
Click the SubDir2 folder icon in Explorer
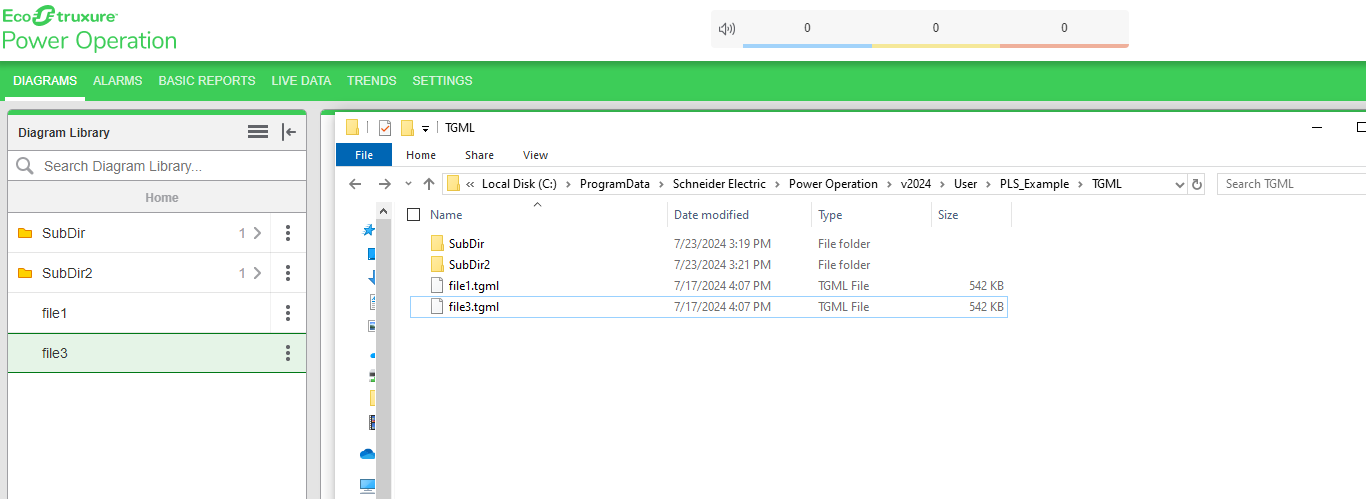[x=437, y=265]
